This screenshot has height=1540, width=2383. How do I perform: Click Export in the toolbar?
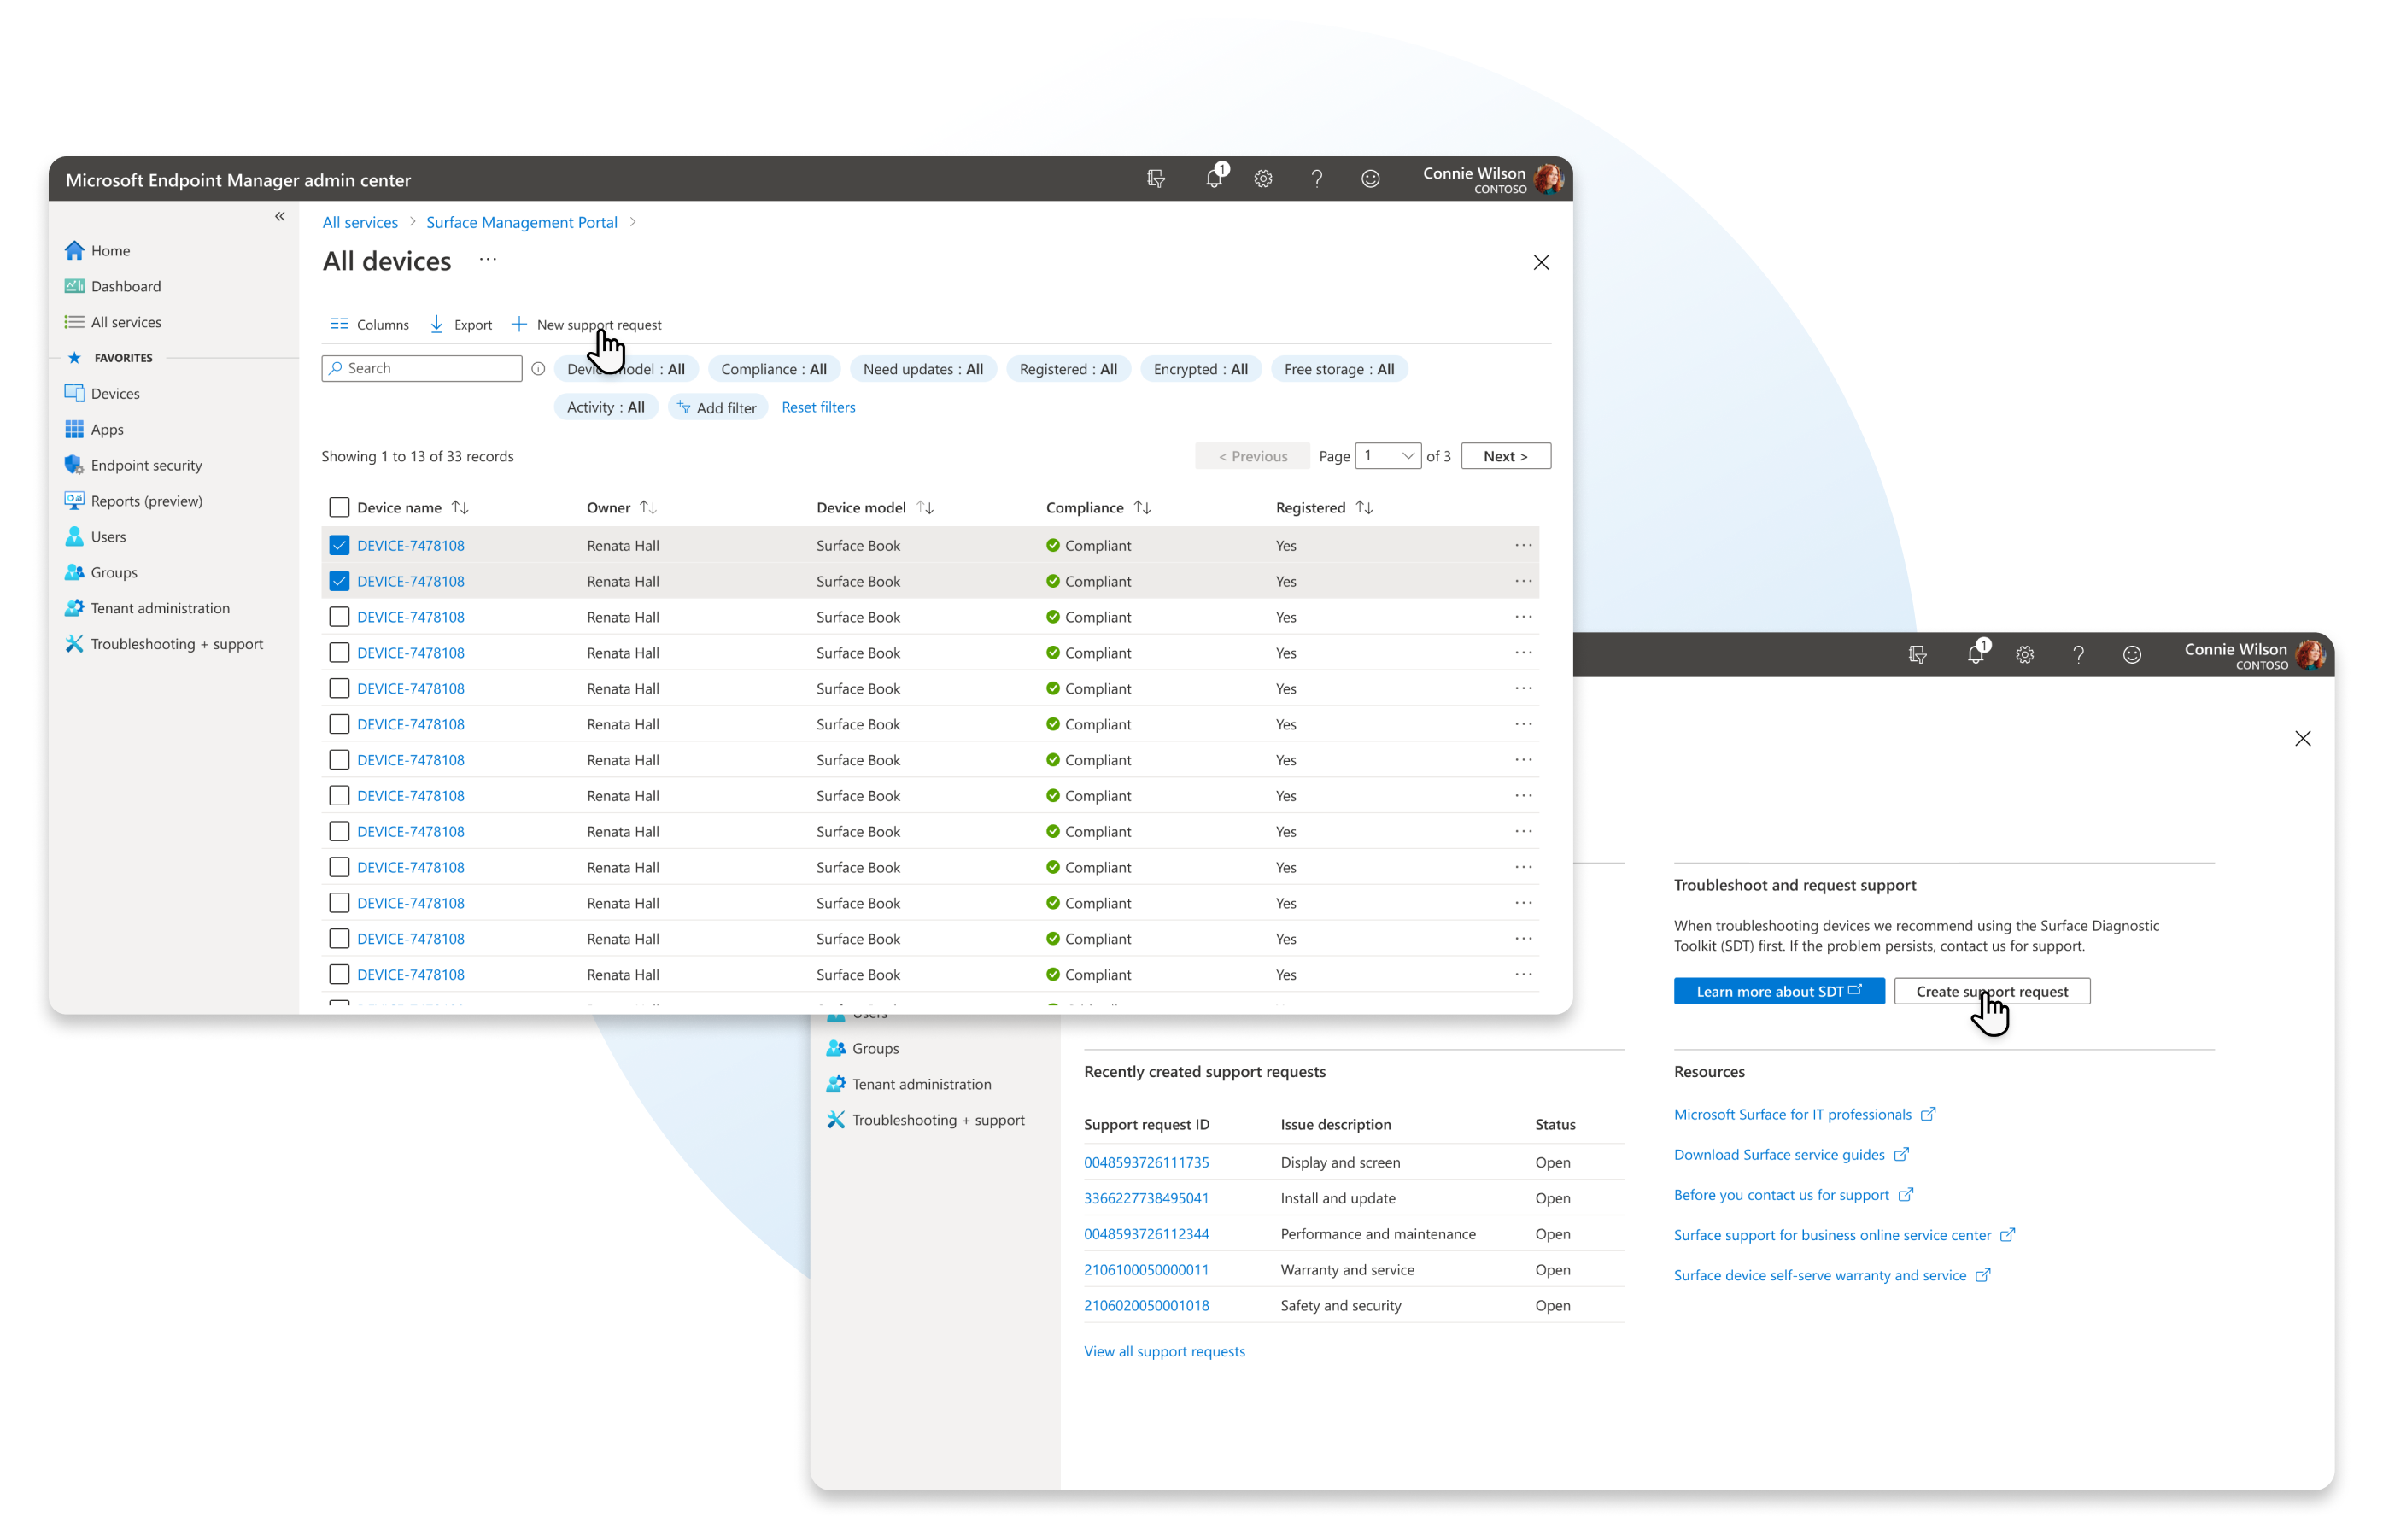tap(461, 325)
